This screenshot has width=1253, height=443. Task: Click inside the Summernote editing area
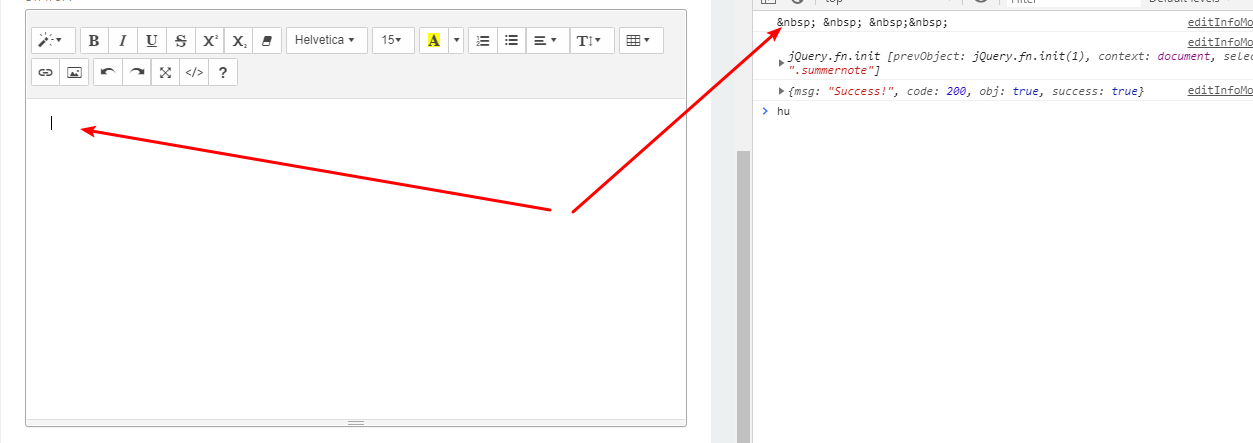[356, 258]
